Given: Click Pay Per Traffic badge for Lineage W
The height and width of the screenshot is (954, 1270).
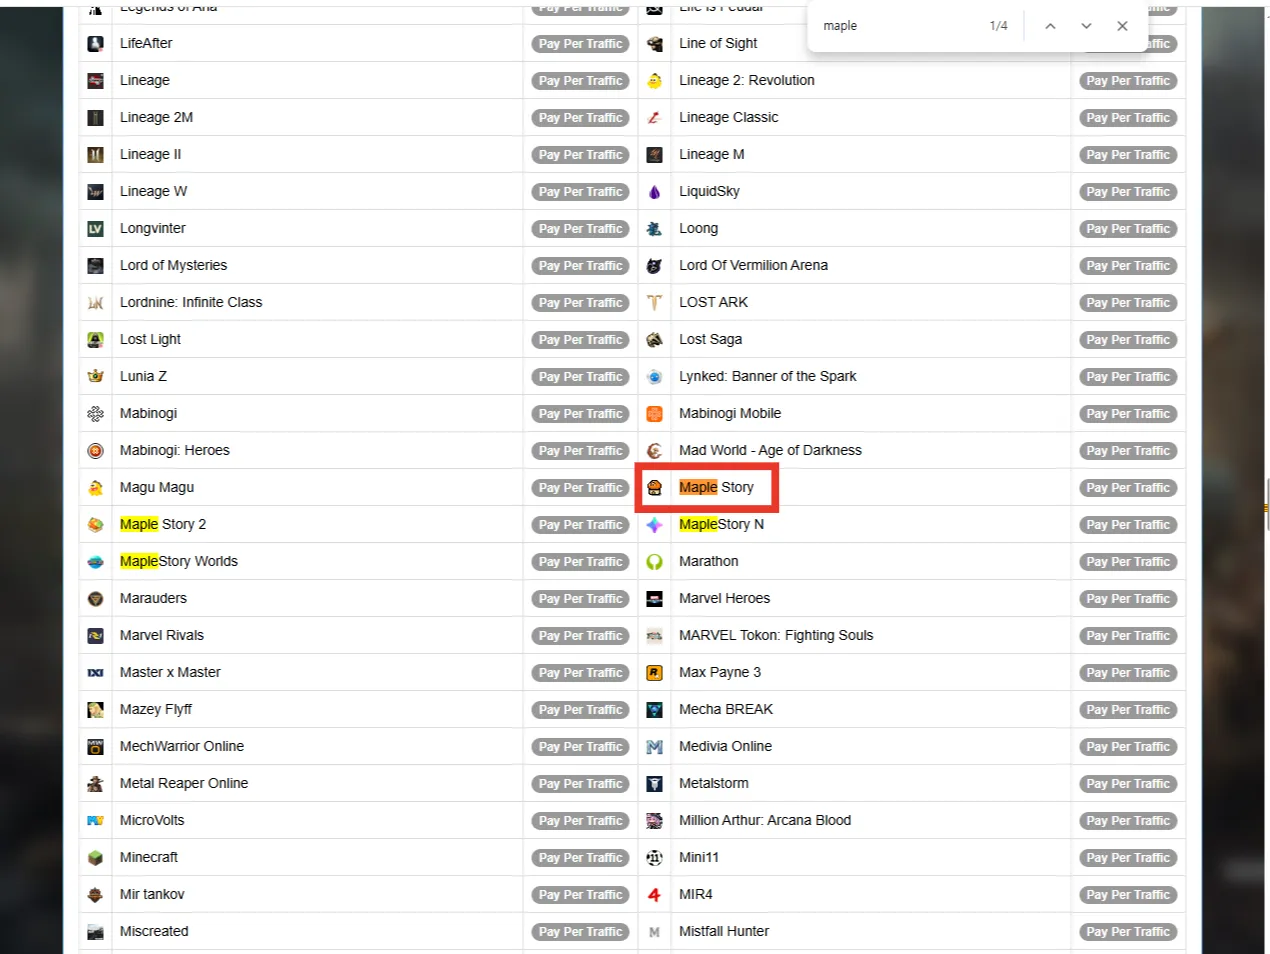Looking at the screenshot, I should coord(580,192).
